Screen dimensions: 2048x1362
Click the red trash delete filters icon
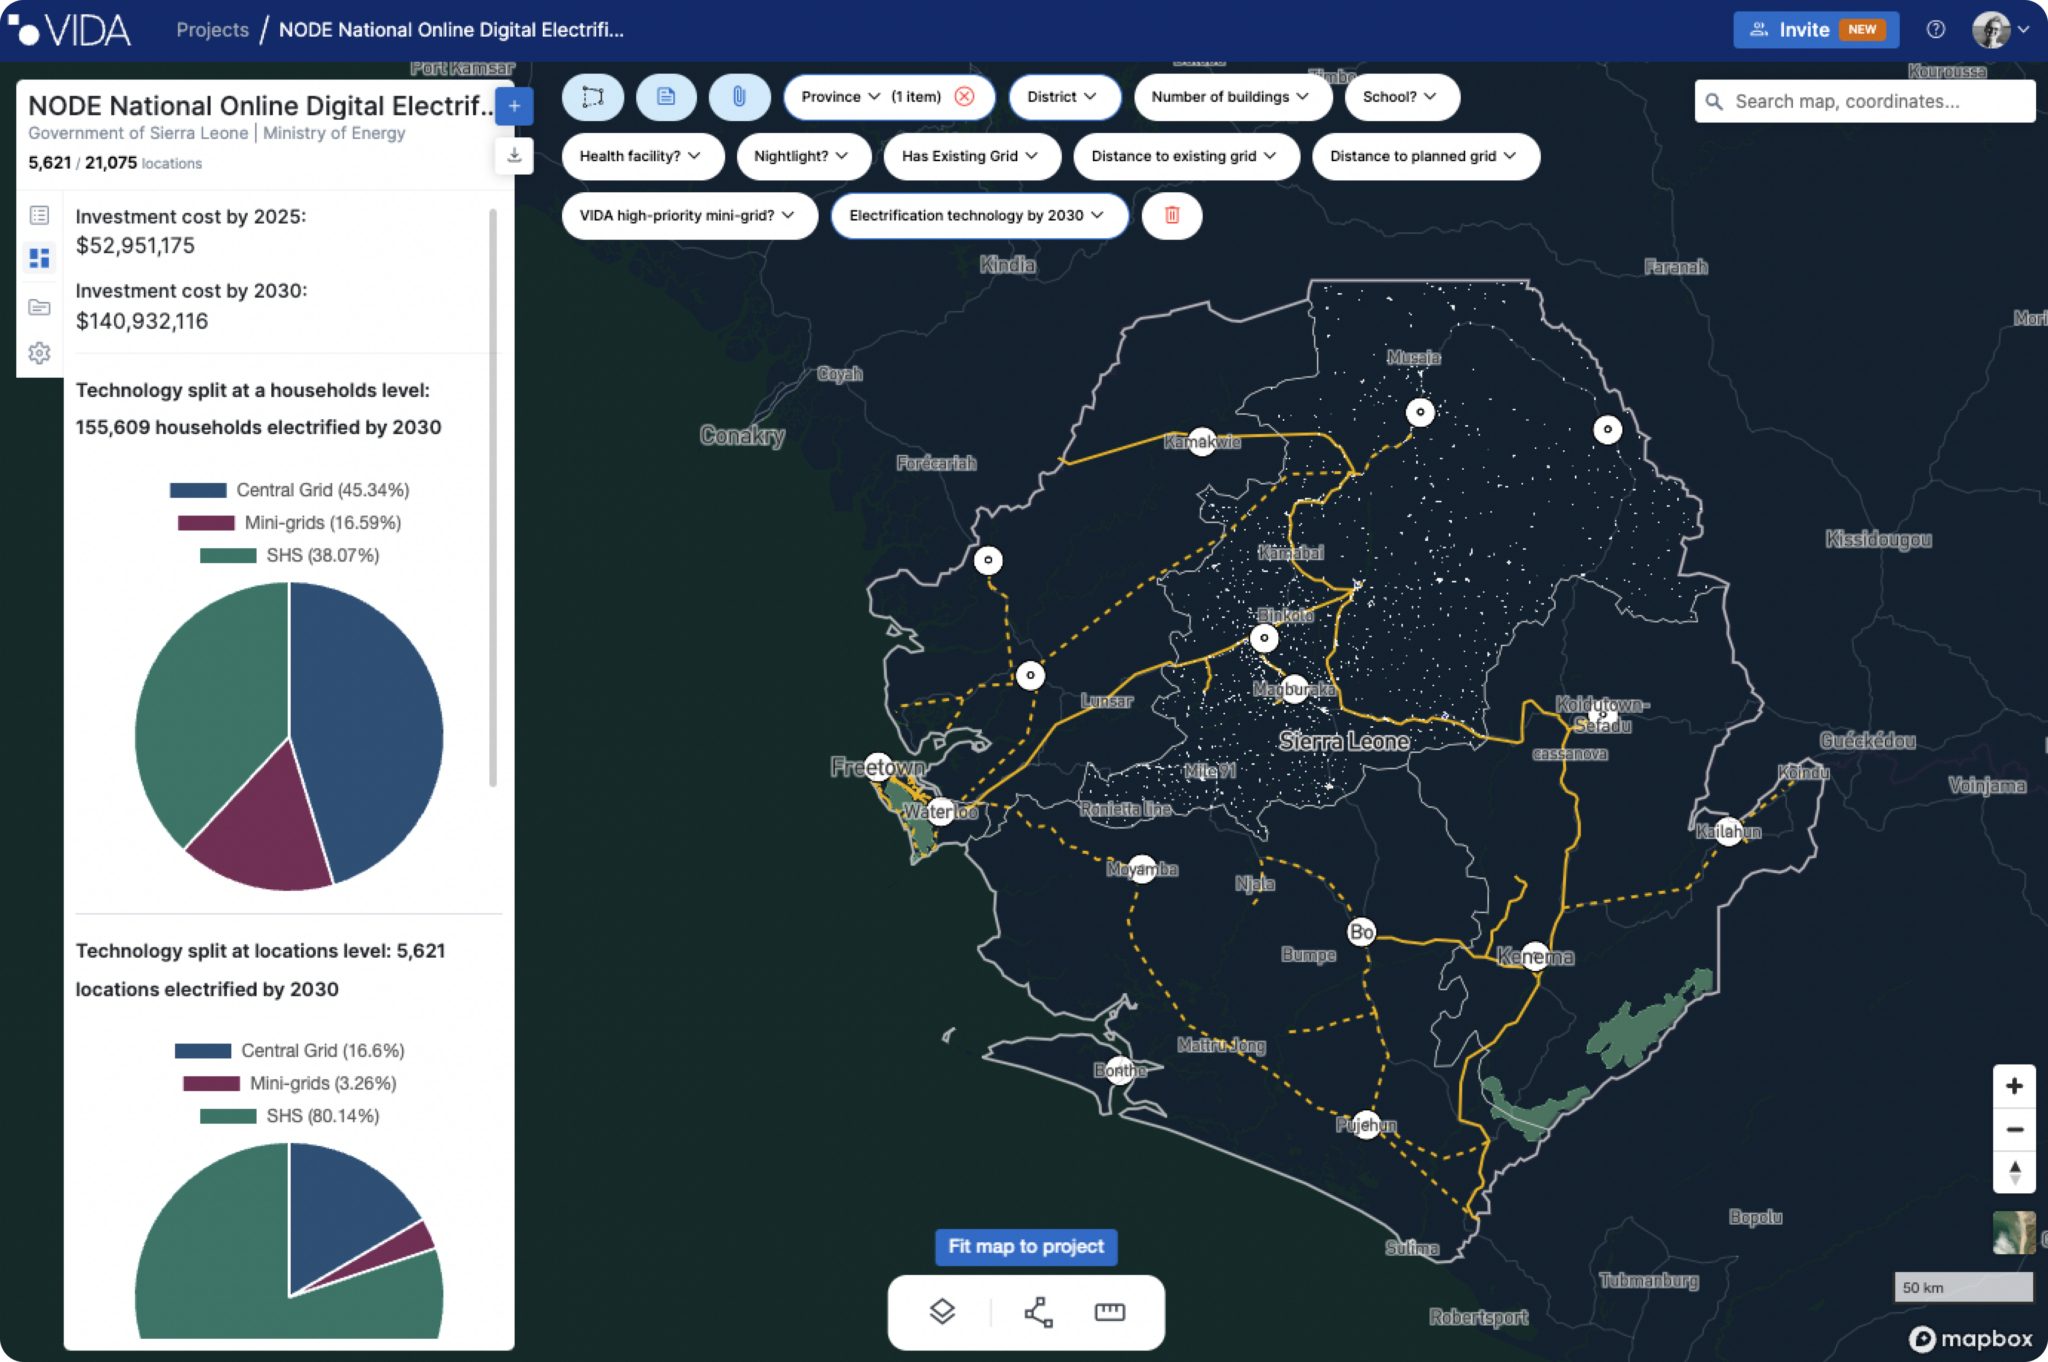click(1172, 215)
